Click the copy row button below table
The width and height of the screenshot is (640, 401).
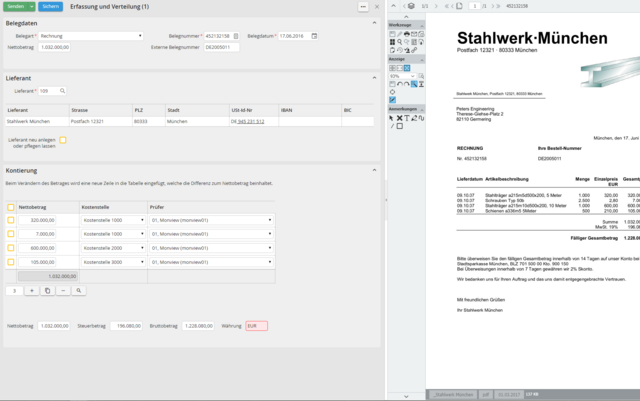(47, 290)
